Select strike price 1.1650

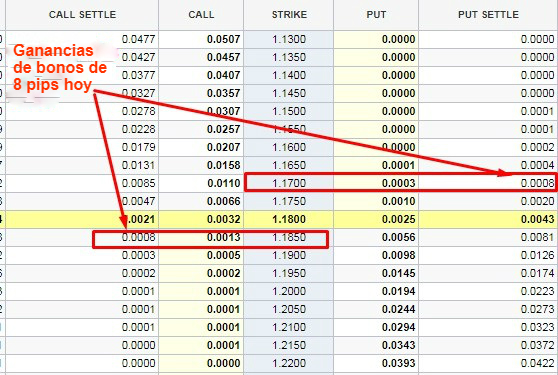(289, 165)
